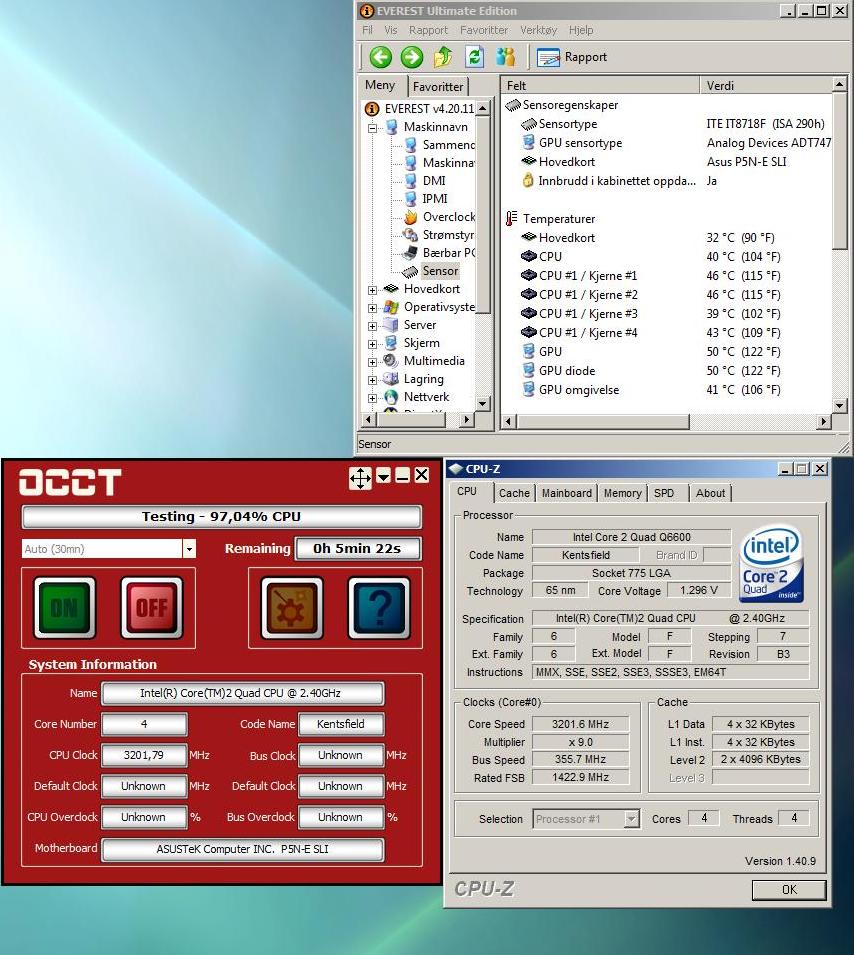Stop the OCCT test with OFF button
Viewport: 854px width, 955px height.
(x=152, y=607)
